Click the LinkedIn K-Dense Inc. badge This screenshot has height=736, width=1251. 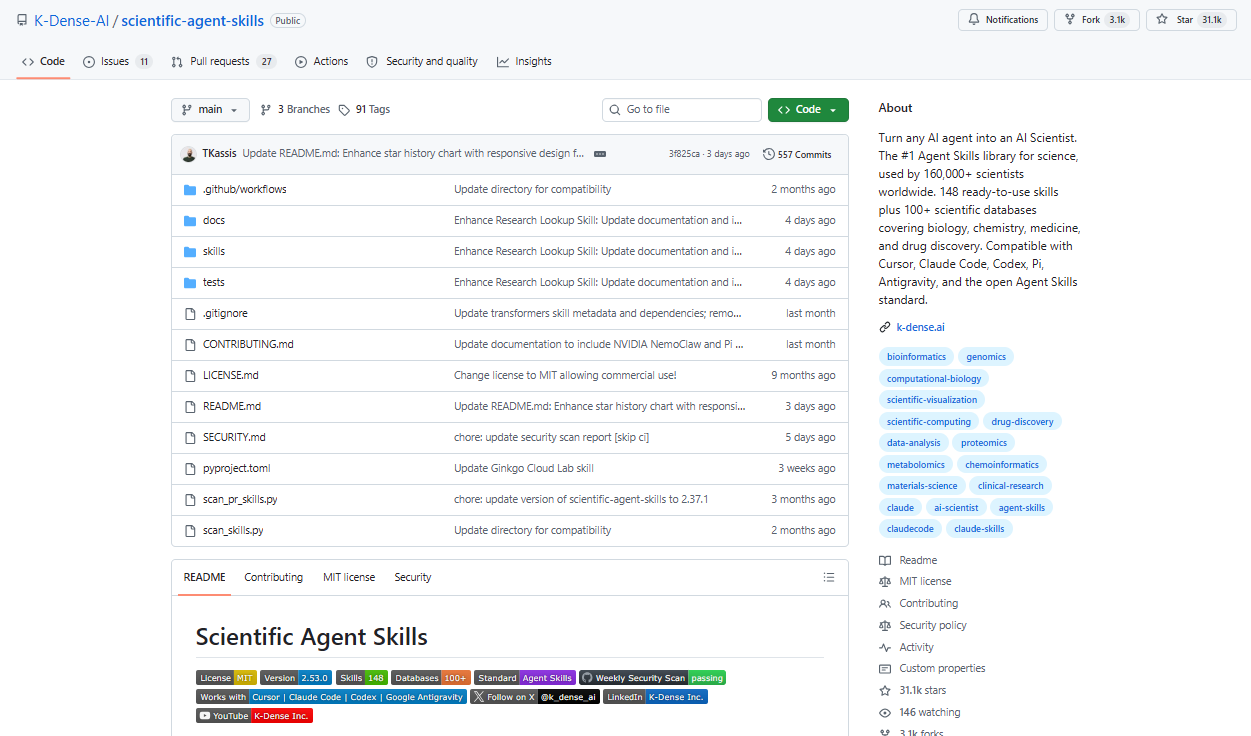(655, 697)
